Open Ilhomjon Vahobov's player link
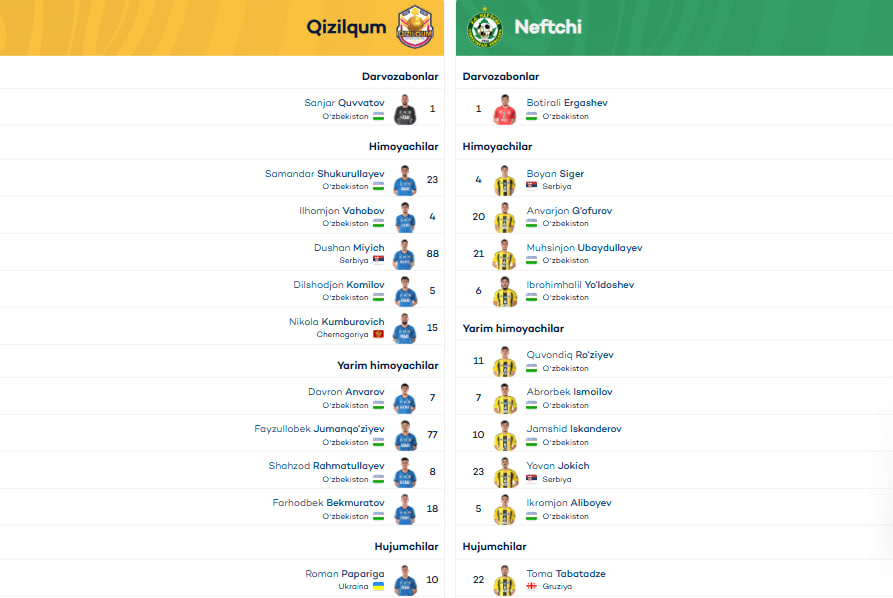 tap(342, 211)
